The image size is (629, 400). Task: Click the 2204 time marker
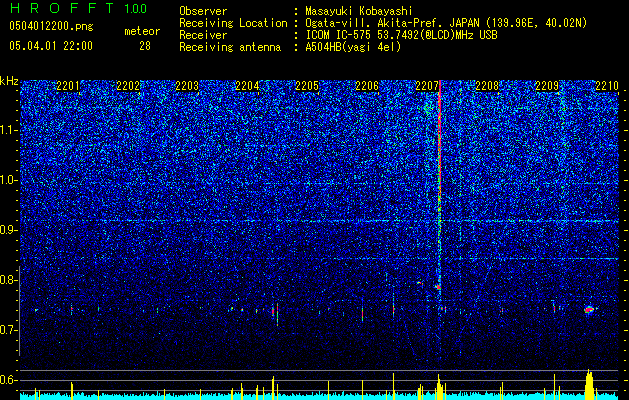coord(247,86)
